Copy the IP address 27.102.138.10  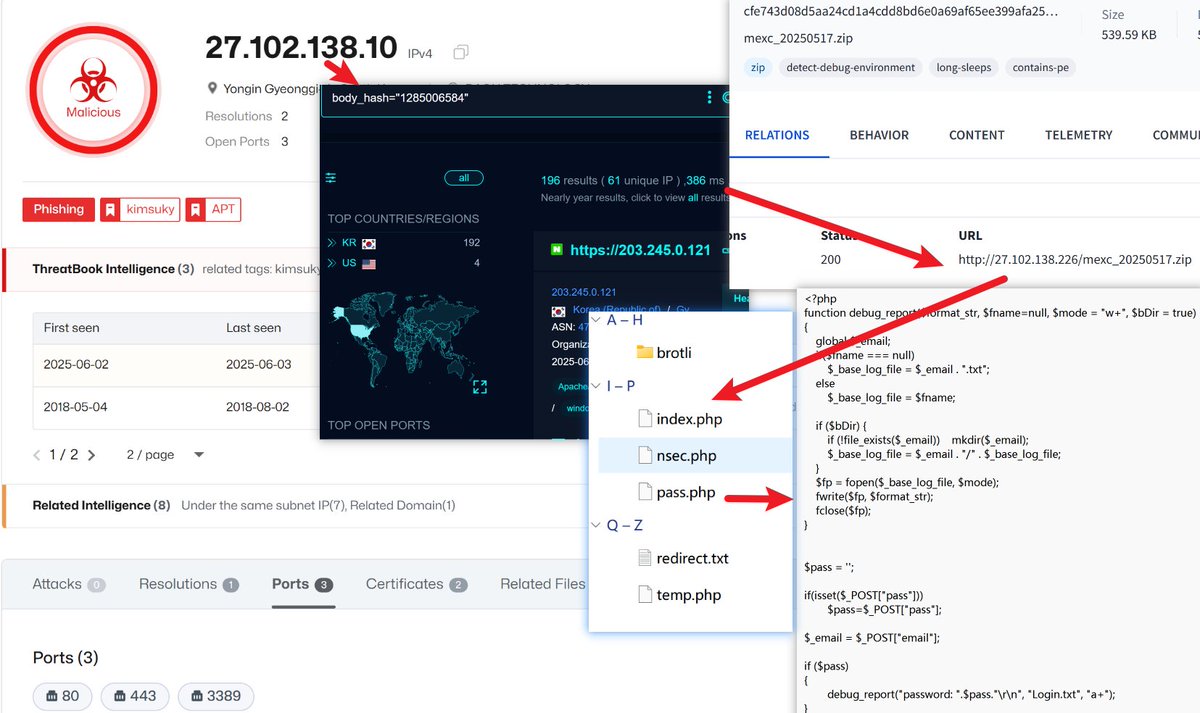[461, 52]
